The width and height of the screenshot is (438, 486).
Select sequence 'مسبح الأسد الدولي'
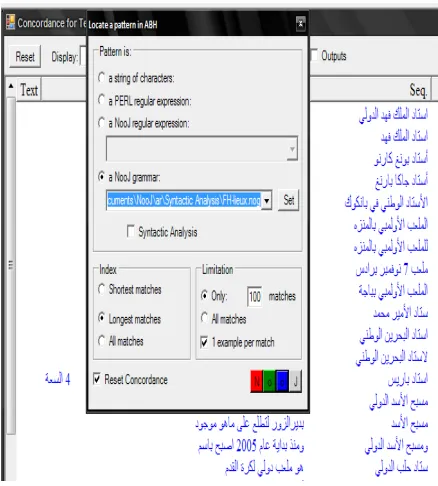399,401
